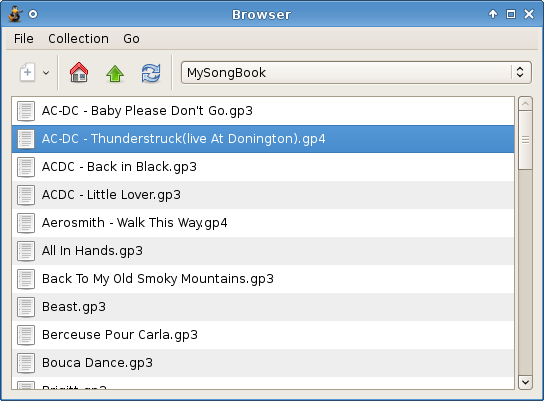Click file icon beside Beast.gp3
This screenshot has height=401, width=544.
coord(26,307)
